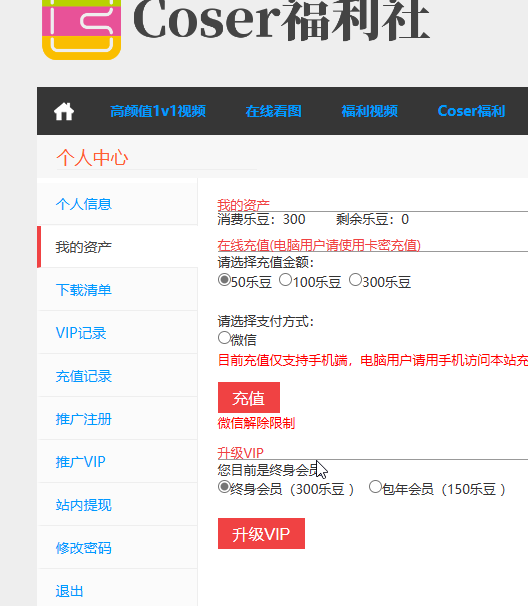Screen dimensions: 528x606
Task: Select 微信 as payment method
Action: pos(224,338)
